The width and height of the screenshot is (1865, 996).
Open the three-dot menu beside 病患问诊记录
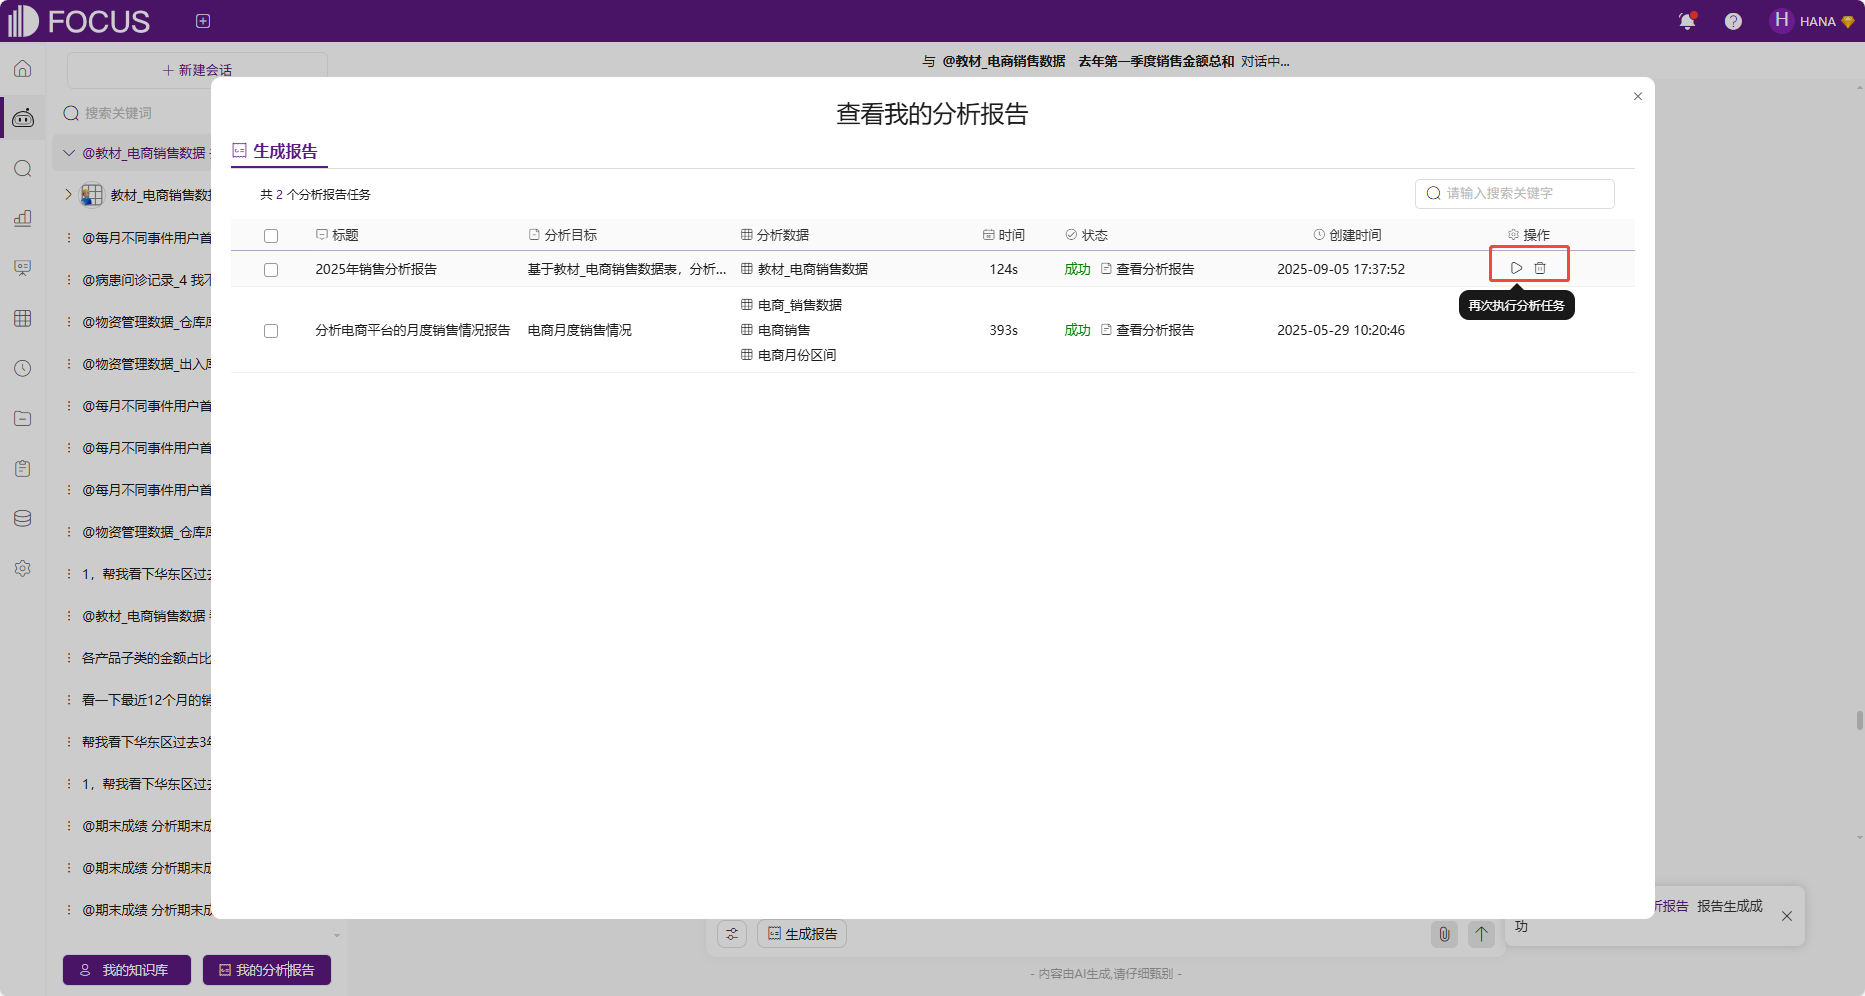pyautogui.click(x=67, y=280)
